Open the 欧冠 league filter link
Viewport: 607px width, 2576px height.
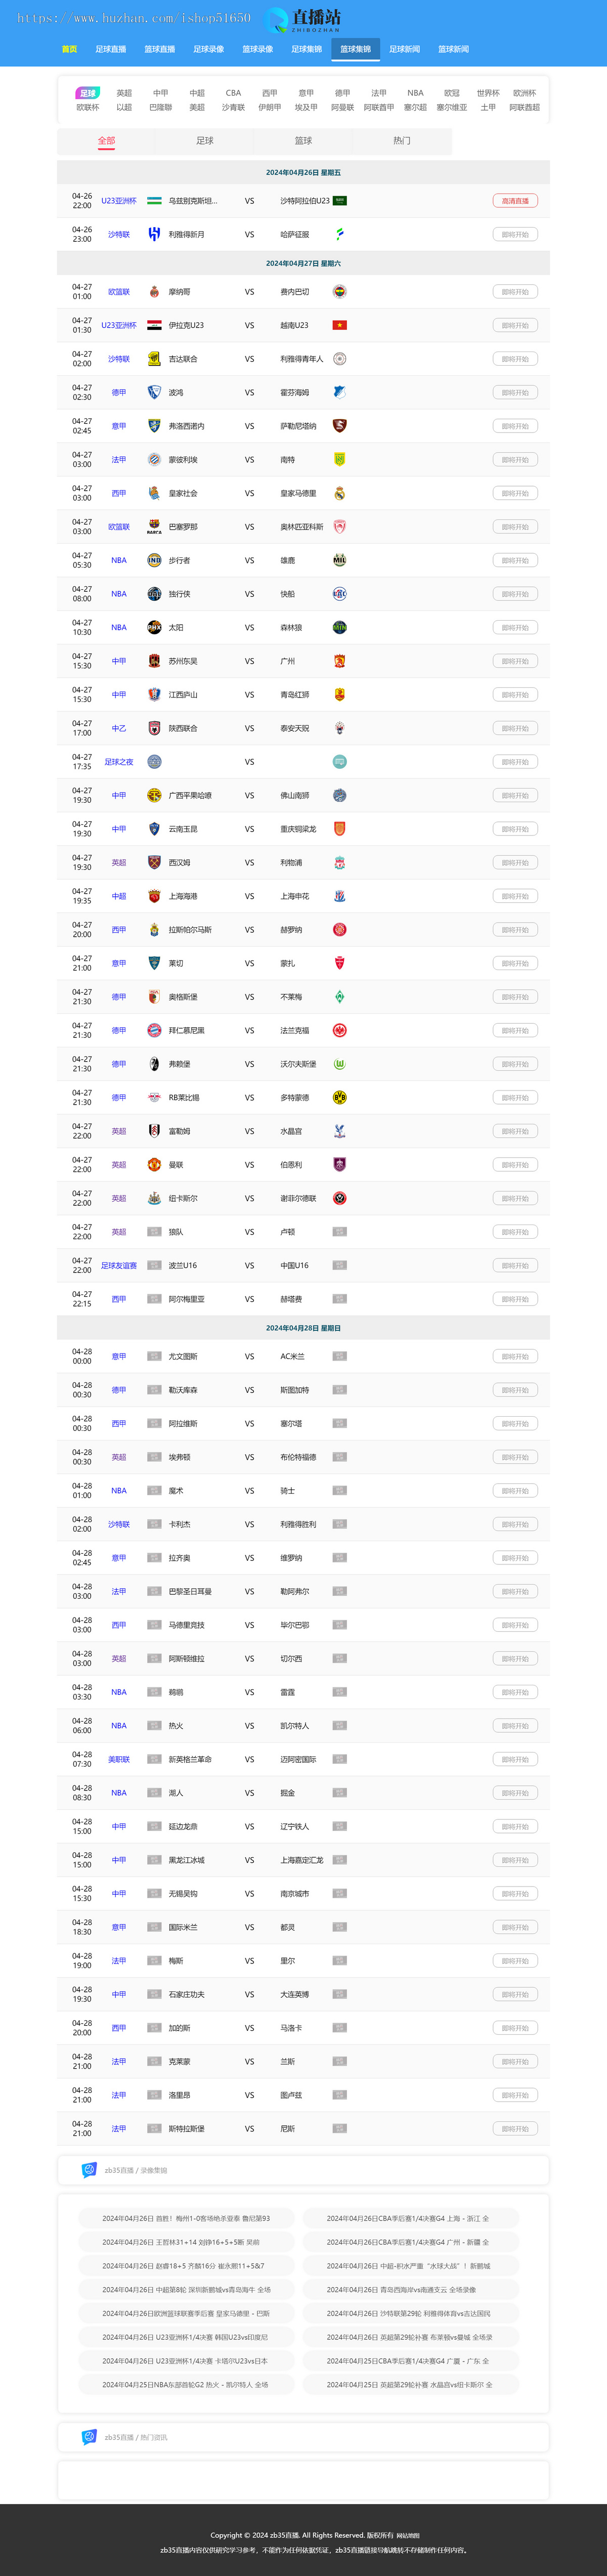452,93
